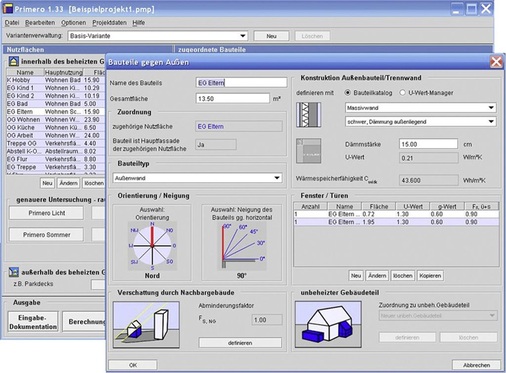Select S direction on the orientation compass
Viewport: 506px width, 373px height.
click(152, 268)
